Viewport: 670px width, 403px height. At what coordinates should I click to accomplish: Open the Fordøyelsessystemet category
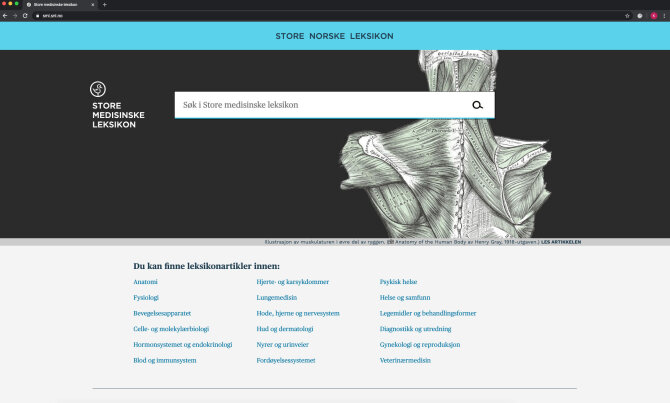286,361
